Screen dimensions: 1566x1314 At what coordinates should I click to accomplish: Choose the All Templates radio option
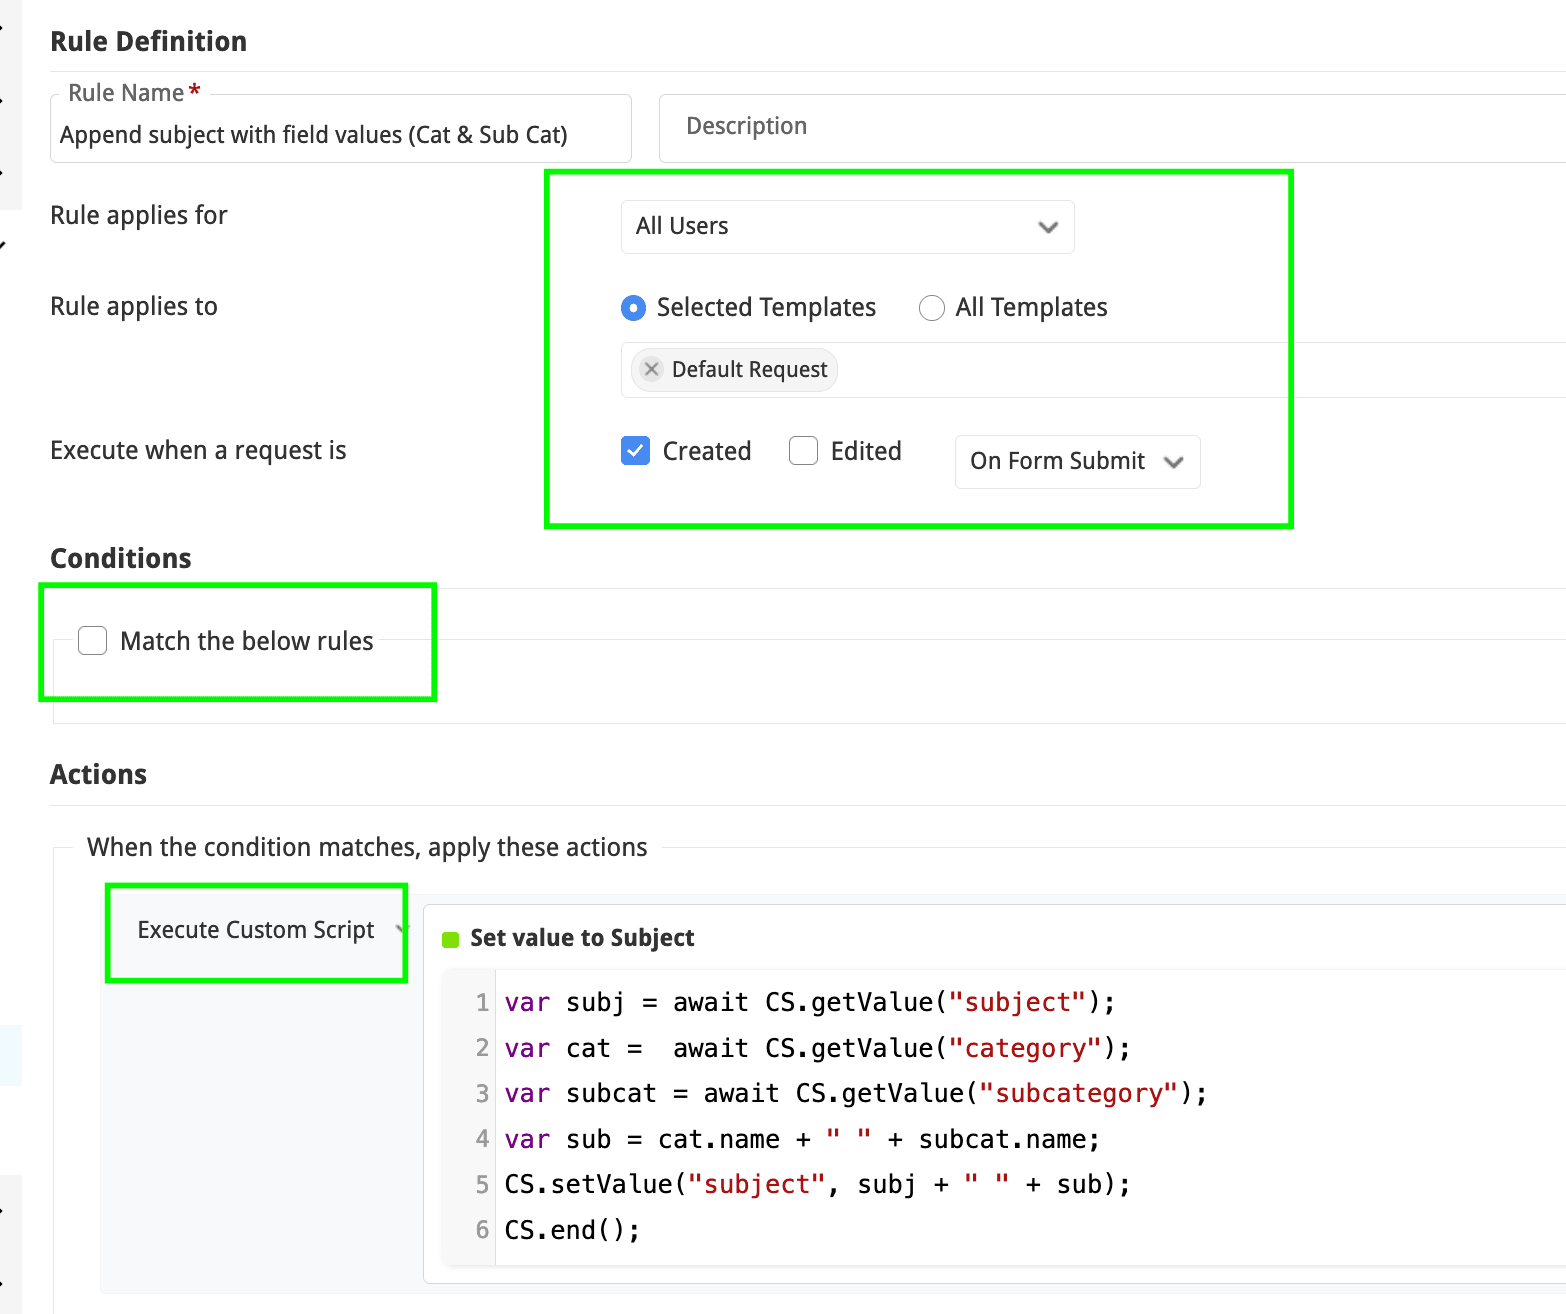click(x=931, y=308)
